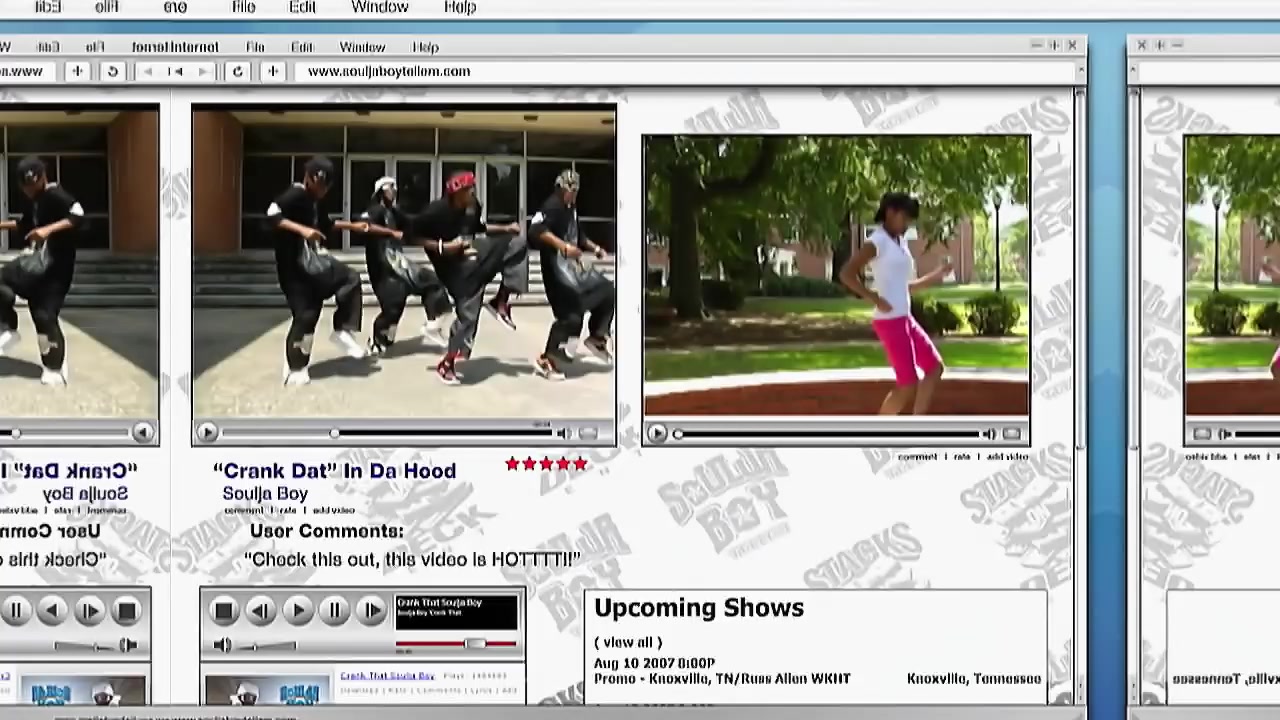The width and height of the screenshot is (1280, 720).
Task: Click the "Crank Dat" In Da Hood title
Action: [334, 471]
